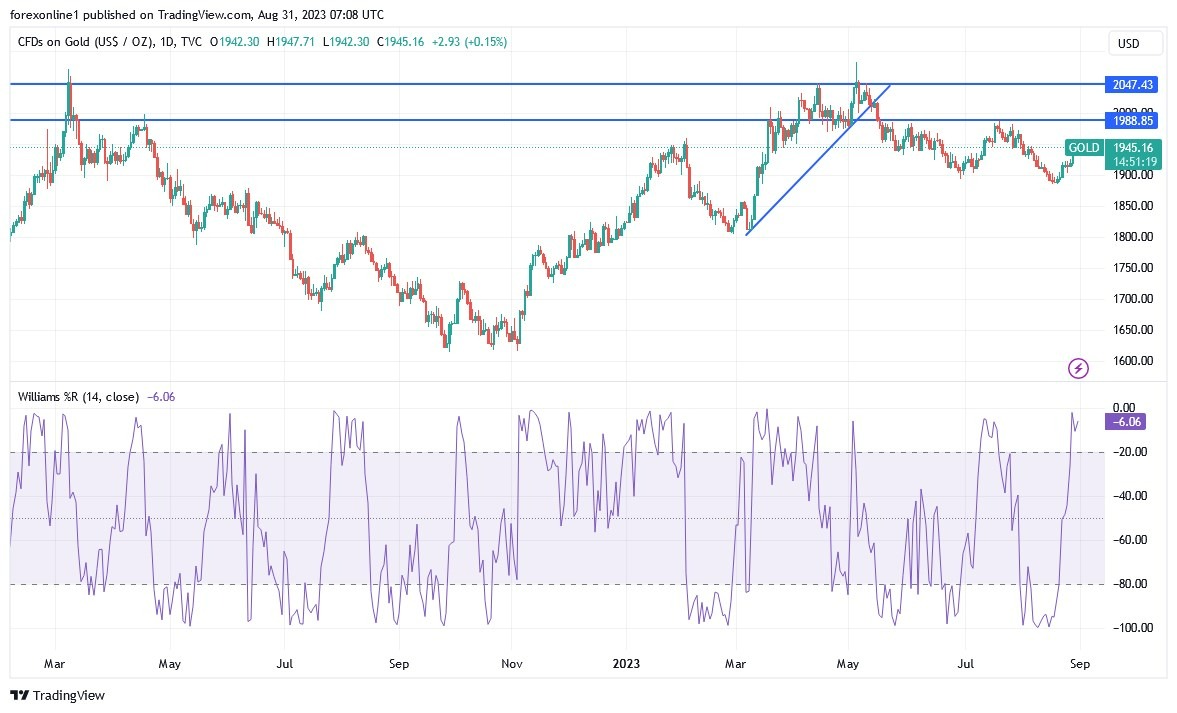Open the forexonline1 publisher link
This screenshot has height=713, width=1177.
[45, 15]
